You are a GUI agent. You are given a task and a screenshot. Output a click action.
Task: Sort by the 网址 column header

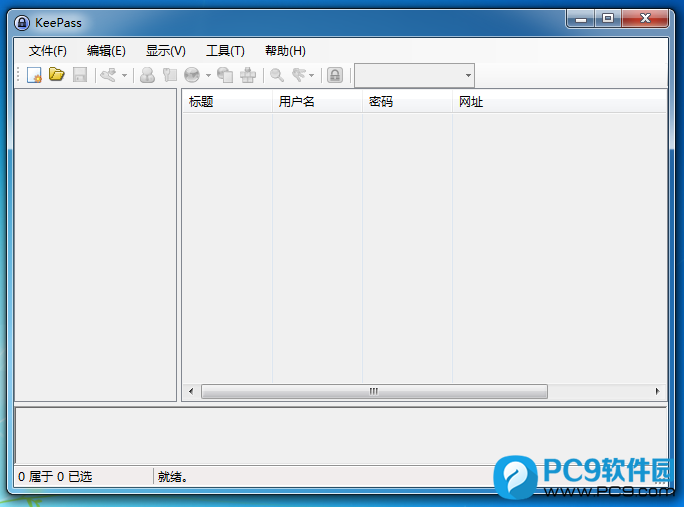pyautogui.click(x=560, y=102)
